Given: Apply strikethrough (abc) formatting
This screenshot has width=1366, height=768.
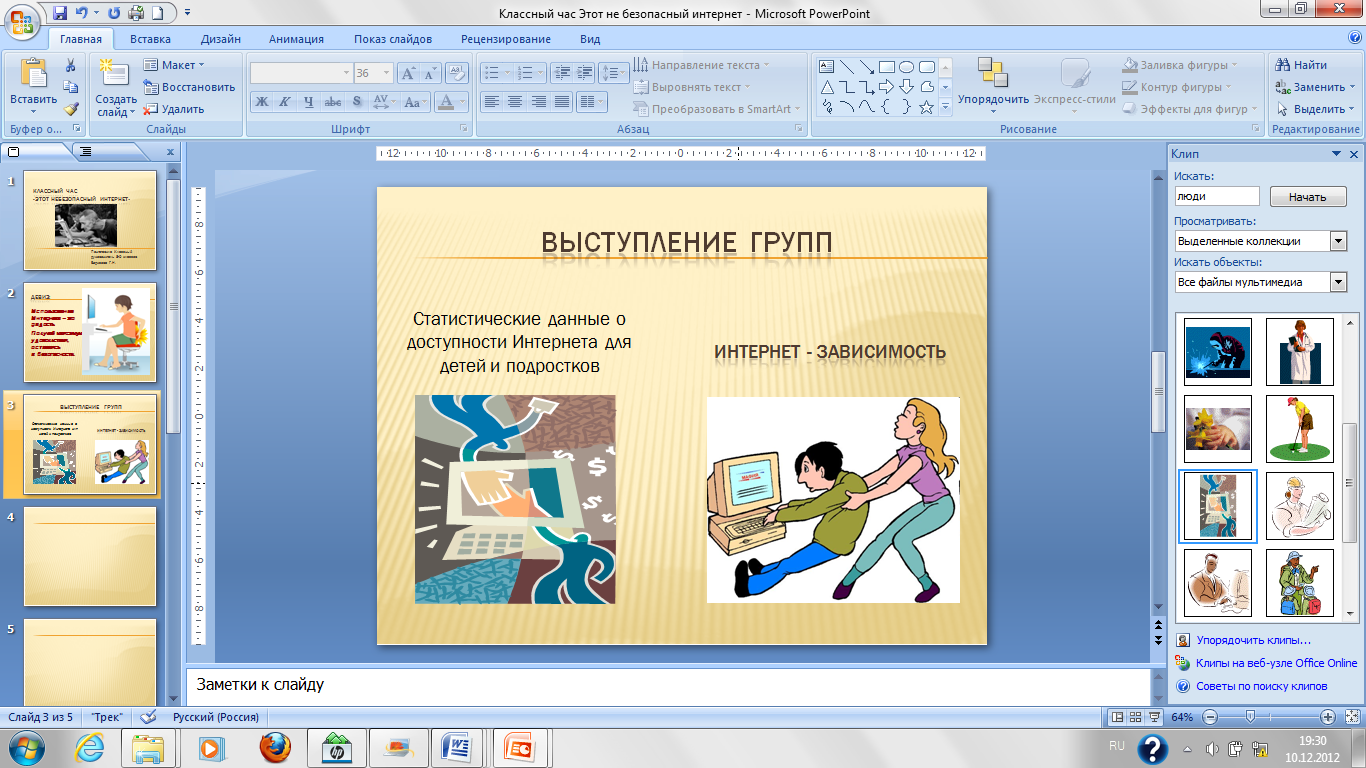Looking at the screenshot, I should [x=333, y=102].
